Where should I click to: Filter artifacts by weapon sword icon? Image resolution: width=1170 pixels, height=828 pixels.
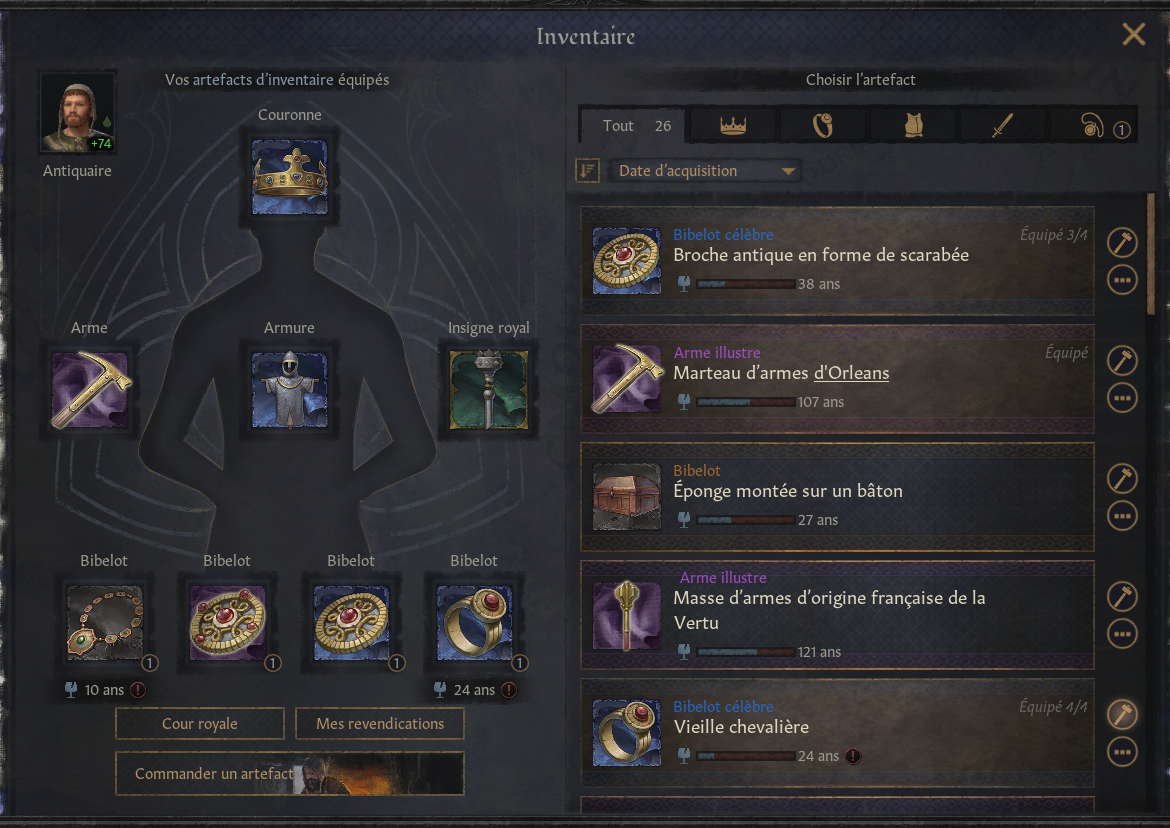point(1003,126)
